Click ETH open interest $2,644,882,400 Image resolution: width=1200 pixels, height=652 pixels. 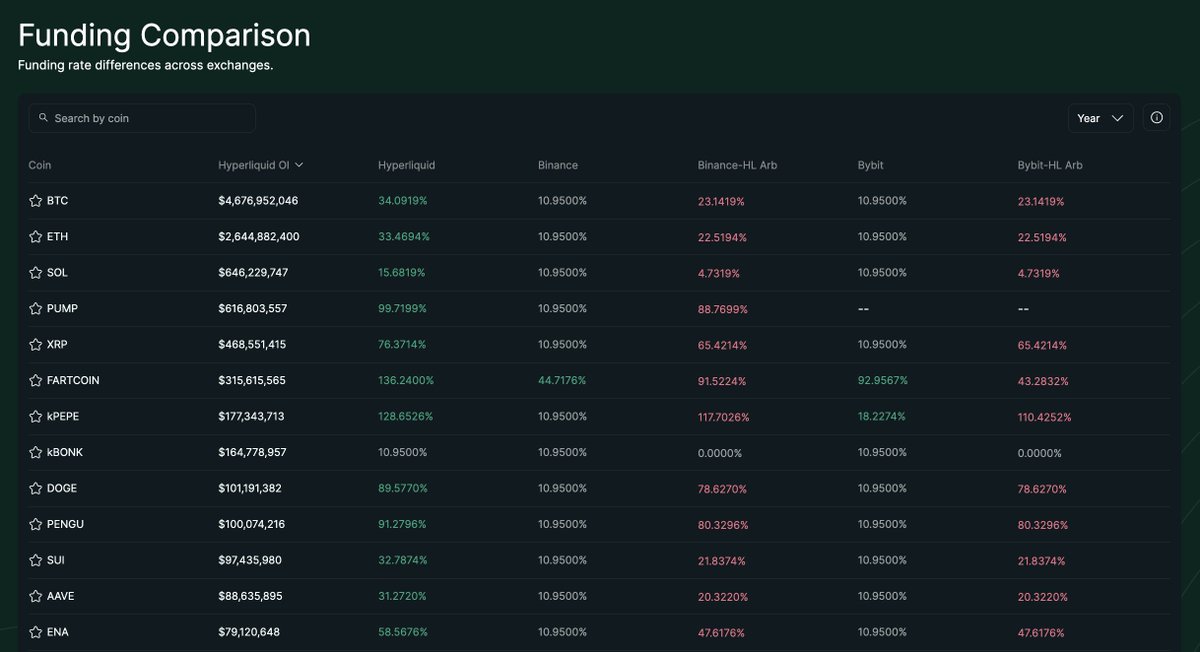pyautogui.click(x=259, y=237)
